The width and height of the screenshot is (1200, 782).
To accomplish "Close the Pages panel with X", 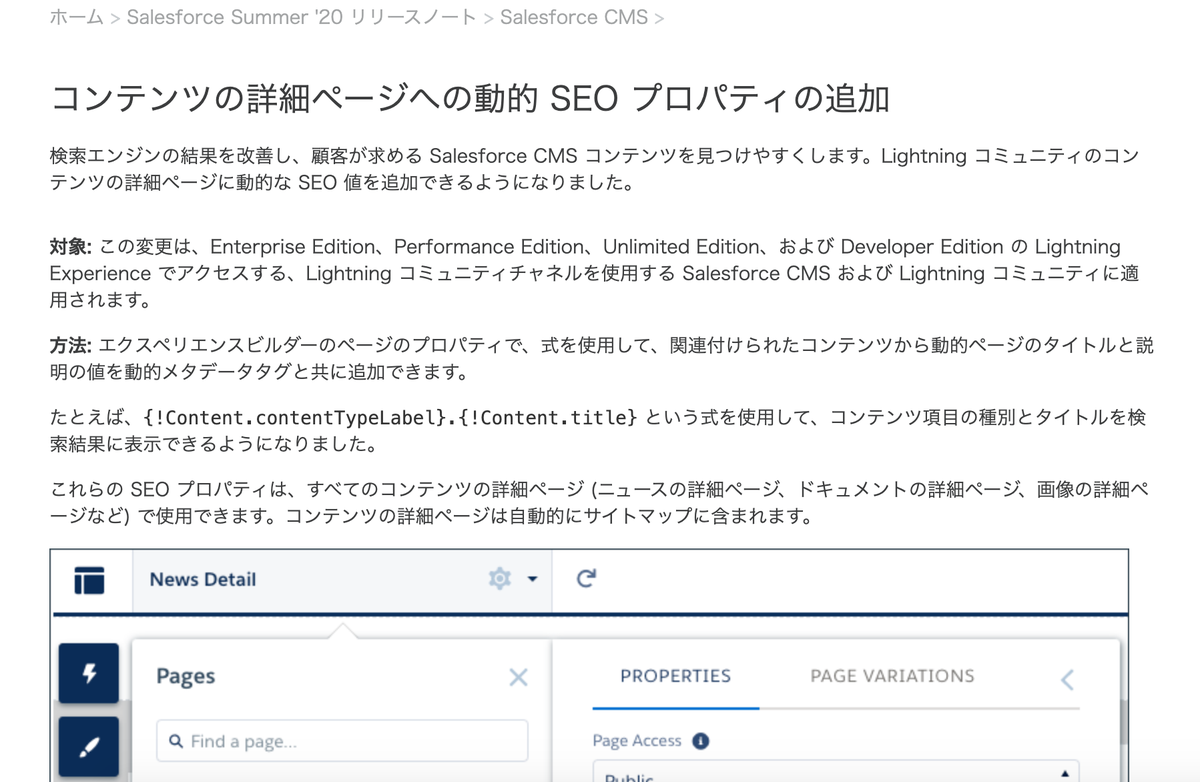I will pyautogui.click(x=518, y=677).
